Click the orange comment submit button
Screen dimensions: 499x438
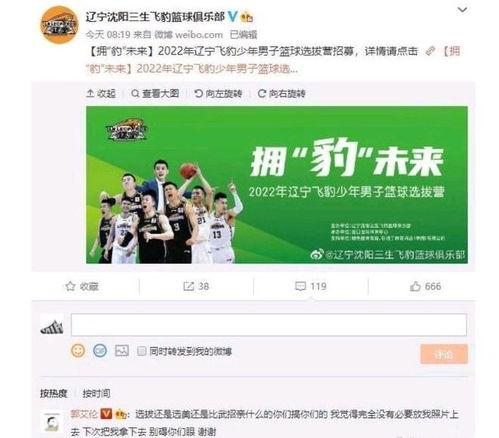[444, 354]
